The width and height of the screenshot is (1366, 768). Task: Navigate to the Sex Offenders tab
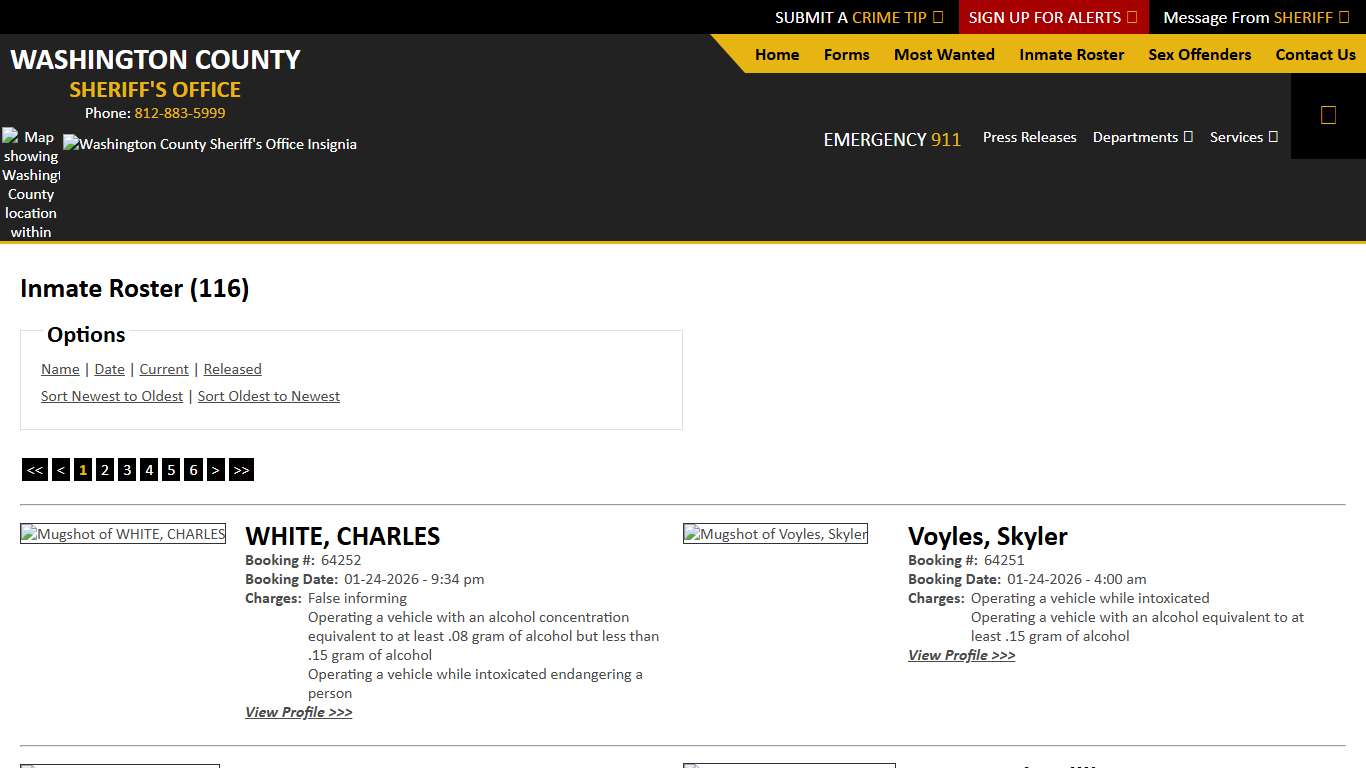(x=1199, y=55)
